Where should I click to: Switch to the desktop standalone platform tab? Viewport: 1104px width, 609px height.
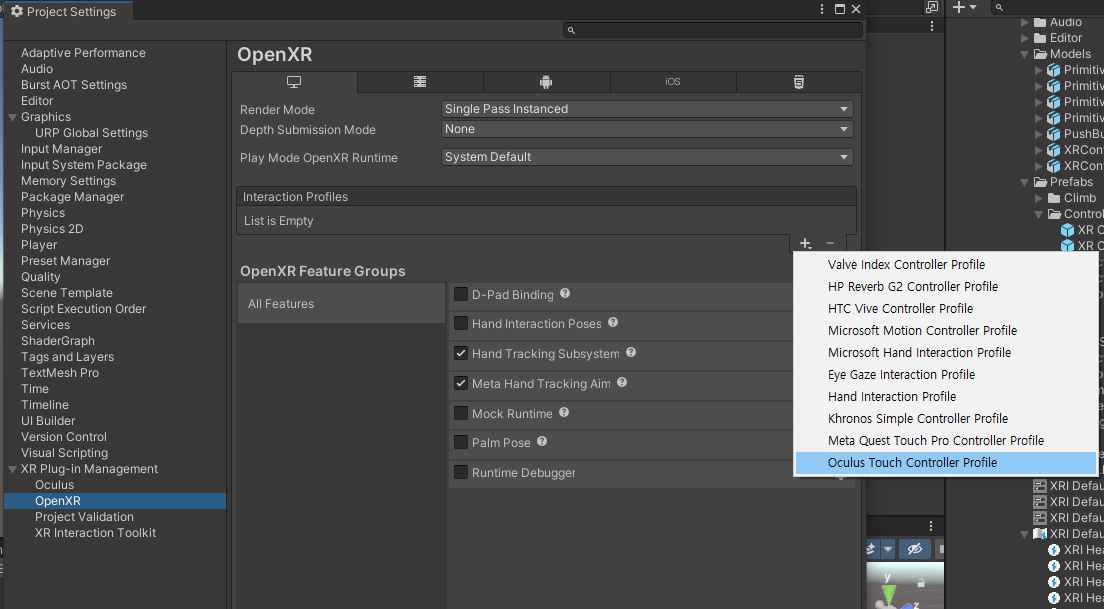[x=294, y=82]
